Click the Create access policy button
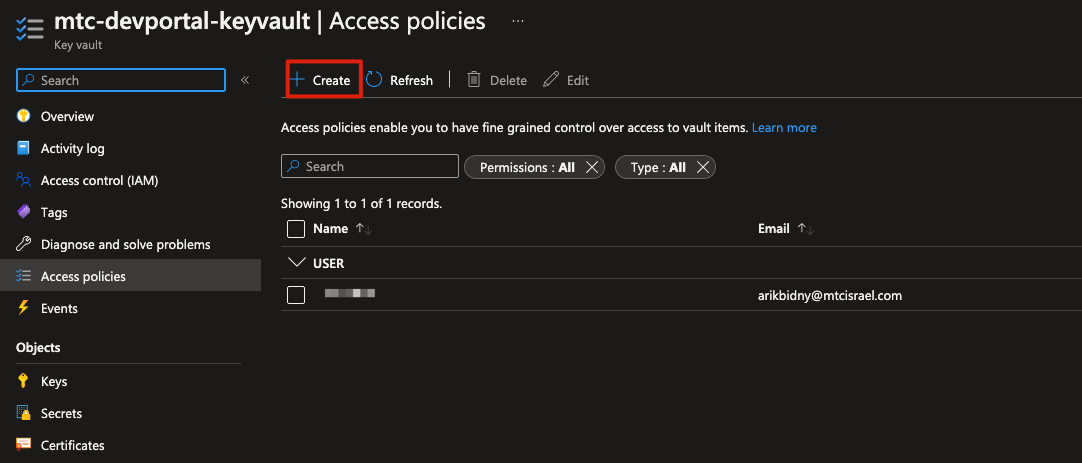 click(x=321, y=80)
